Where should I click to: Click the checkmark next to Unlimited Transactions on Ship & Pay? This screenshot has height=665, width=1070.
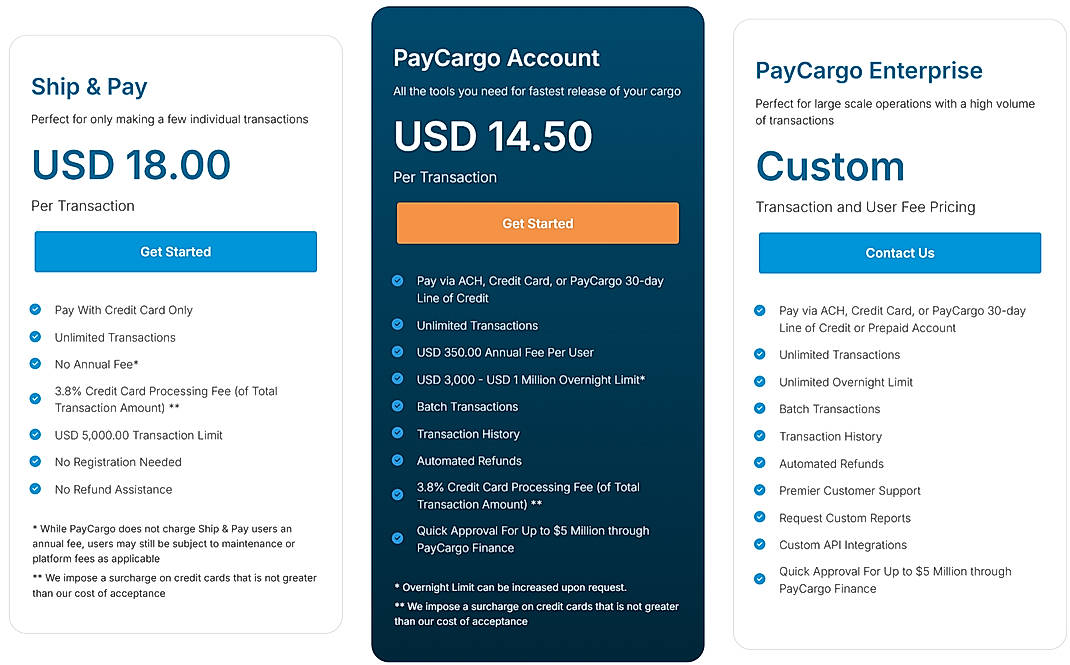click(x=35, y=338)
